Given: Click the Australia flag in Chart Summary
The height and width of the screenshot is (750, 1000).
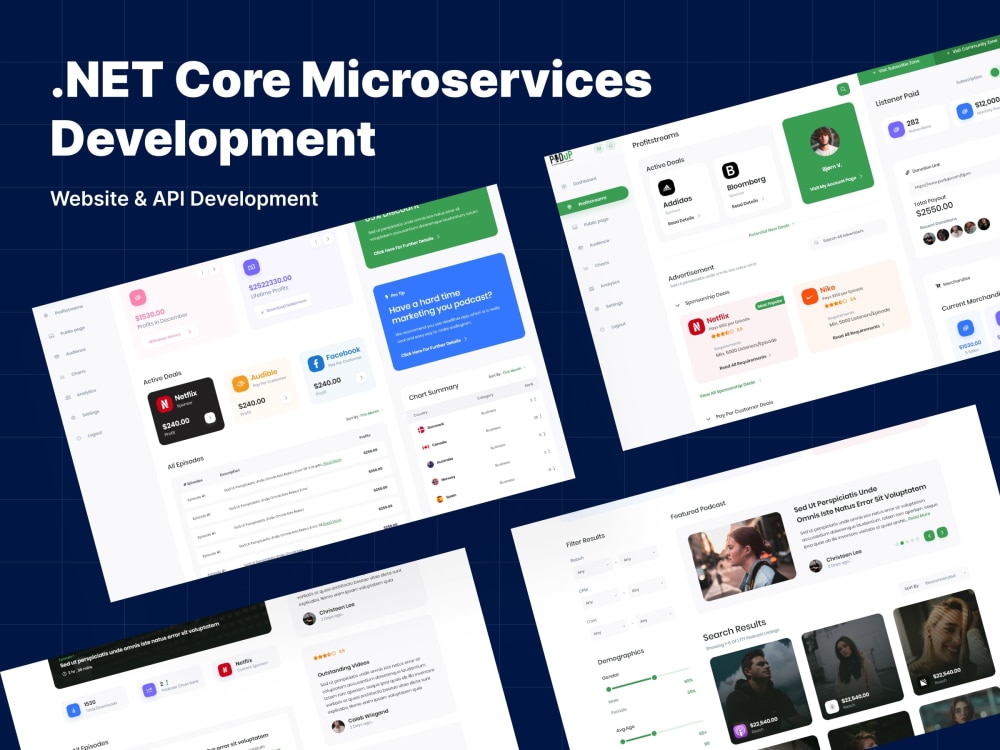Looking at the screenshot, I should coord(430,464).
